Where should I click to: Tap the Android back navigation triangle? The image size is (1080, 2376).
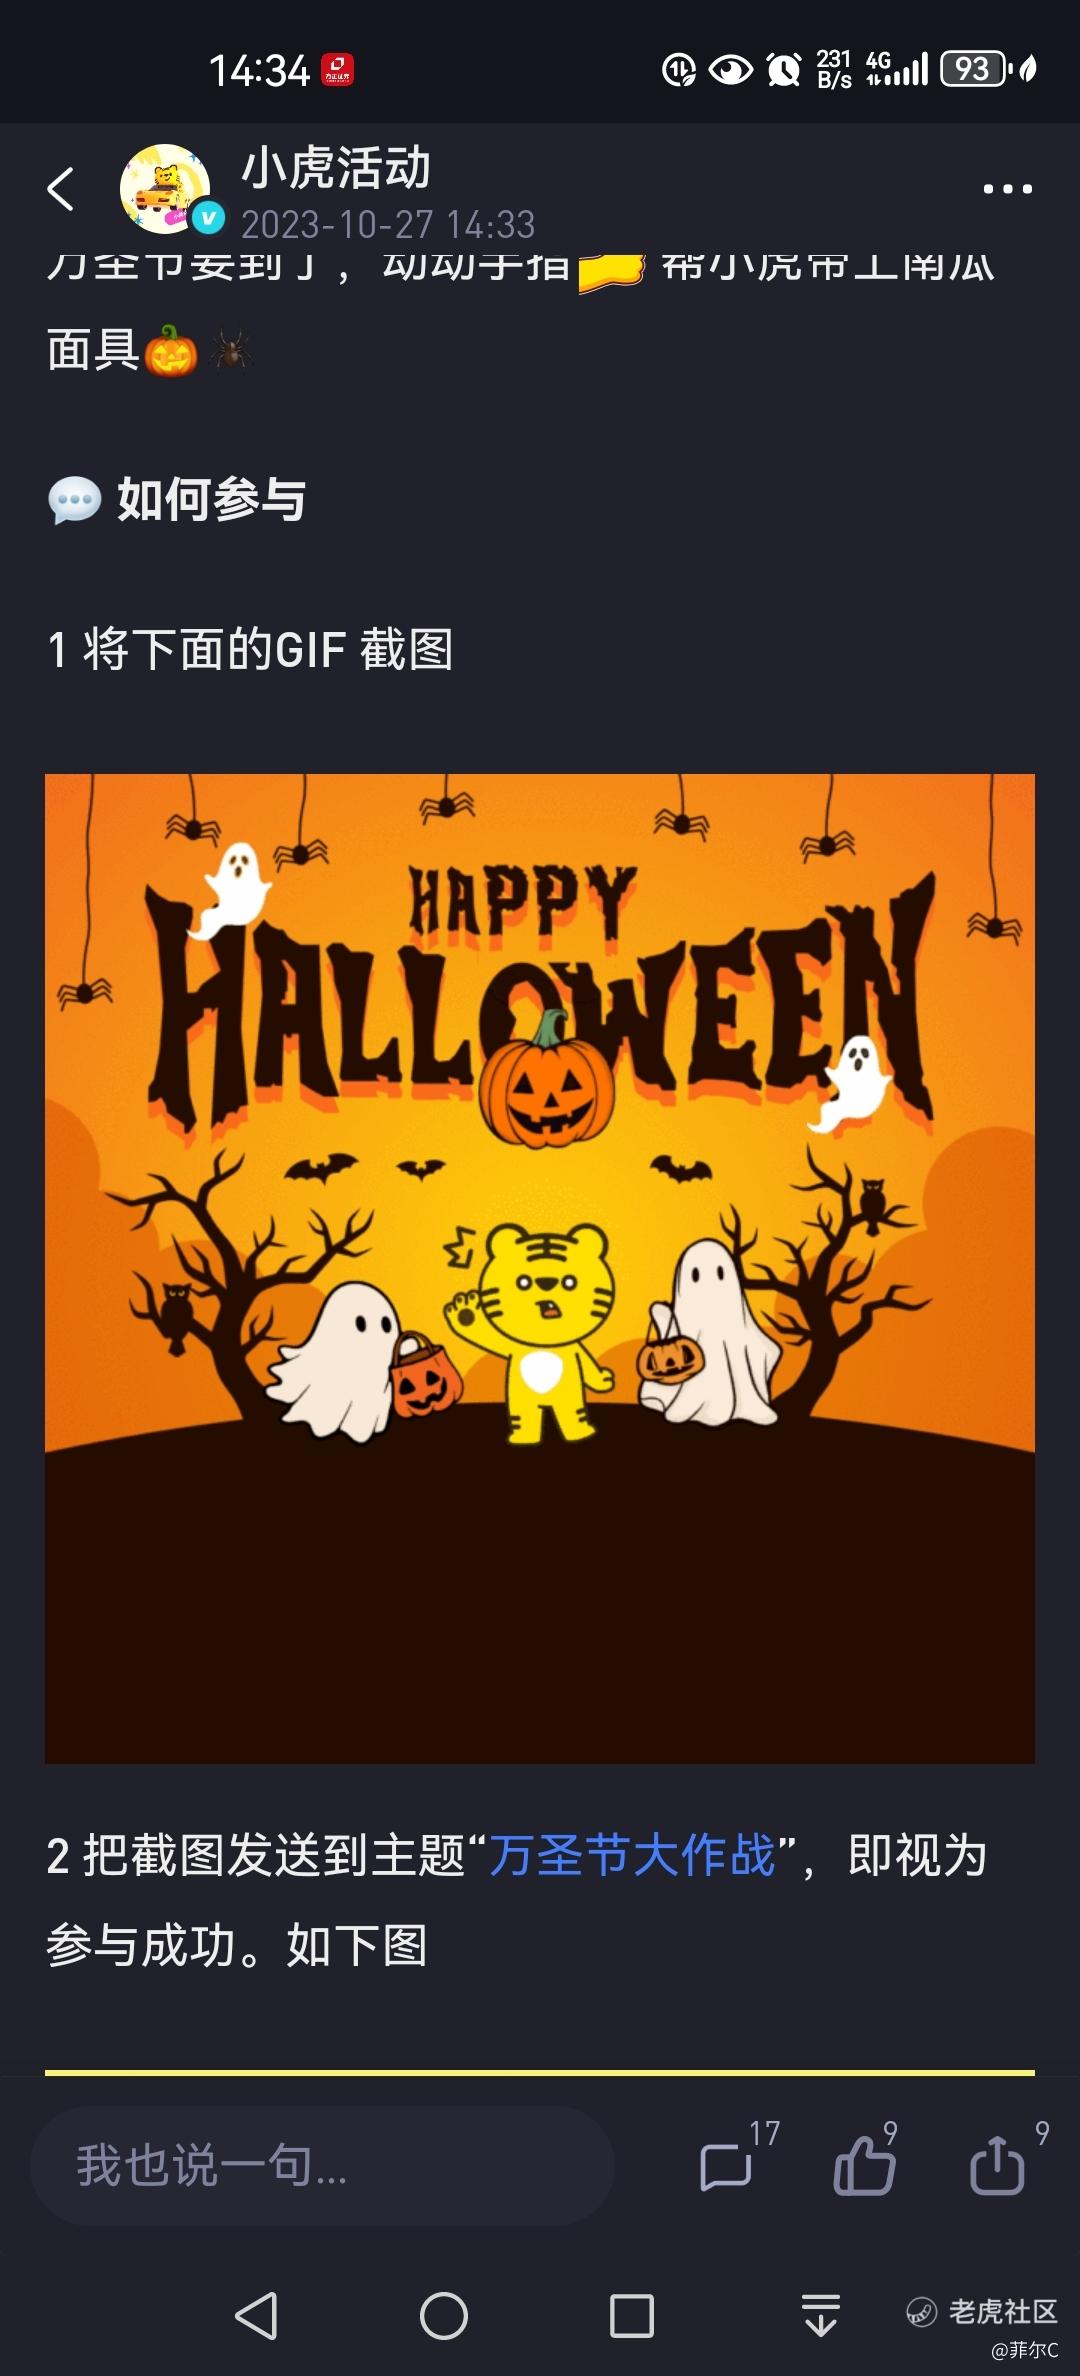(x=256, y=2315)
